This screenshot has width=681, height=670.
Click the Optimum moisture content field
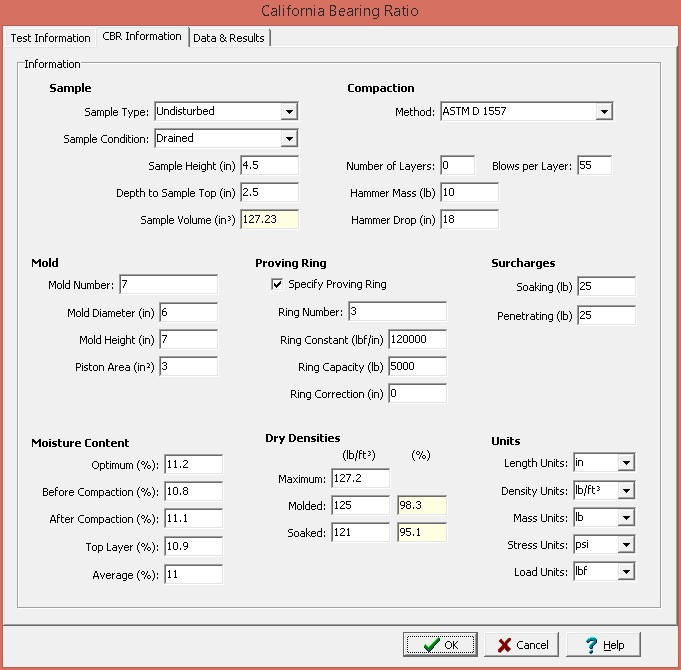193,465
